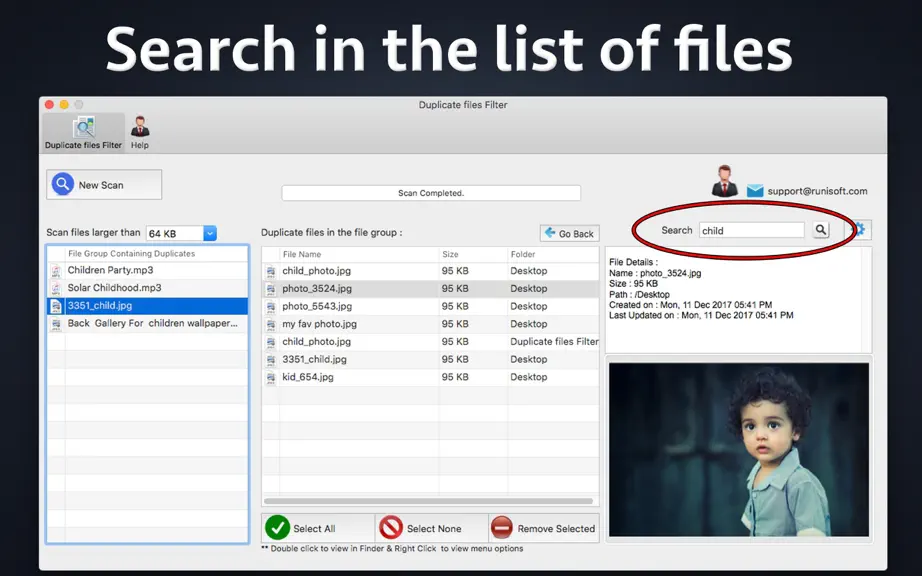Go Back to the previous list
This screenshot has height=576, width=922.
(569, 233)
